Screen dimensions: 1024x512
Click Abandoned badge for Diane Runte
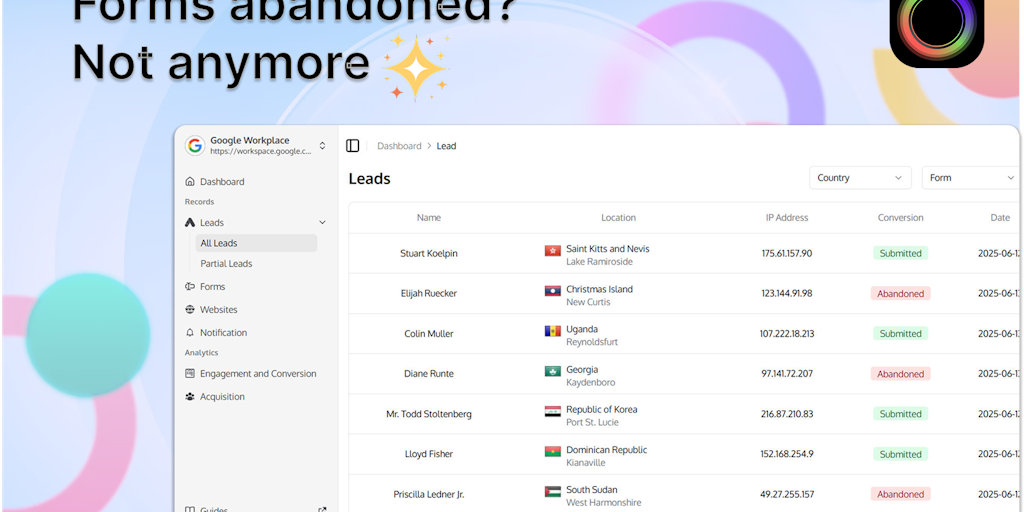tap(901, 374)
